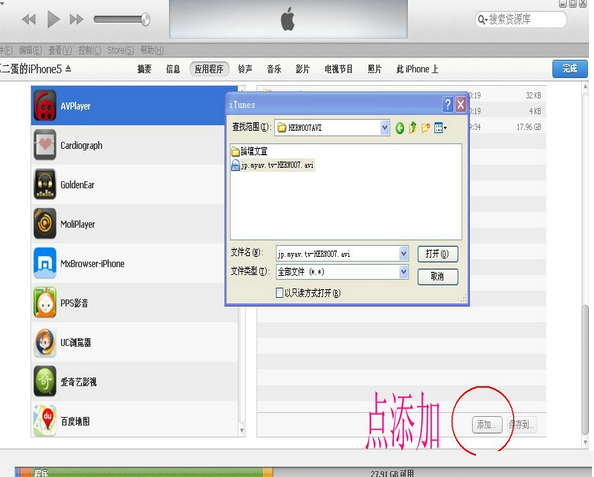Viewport: 594px width, 477px height.
Task: Switch to the 电视节目 tab
Action: tap(339, 69)
